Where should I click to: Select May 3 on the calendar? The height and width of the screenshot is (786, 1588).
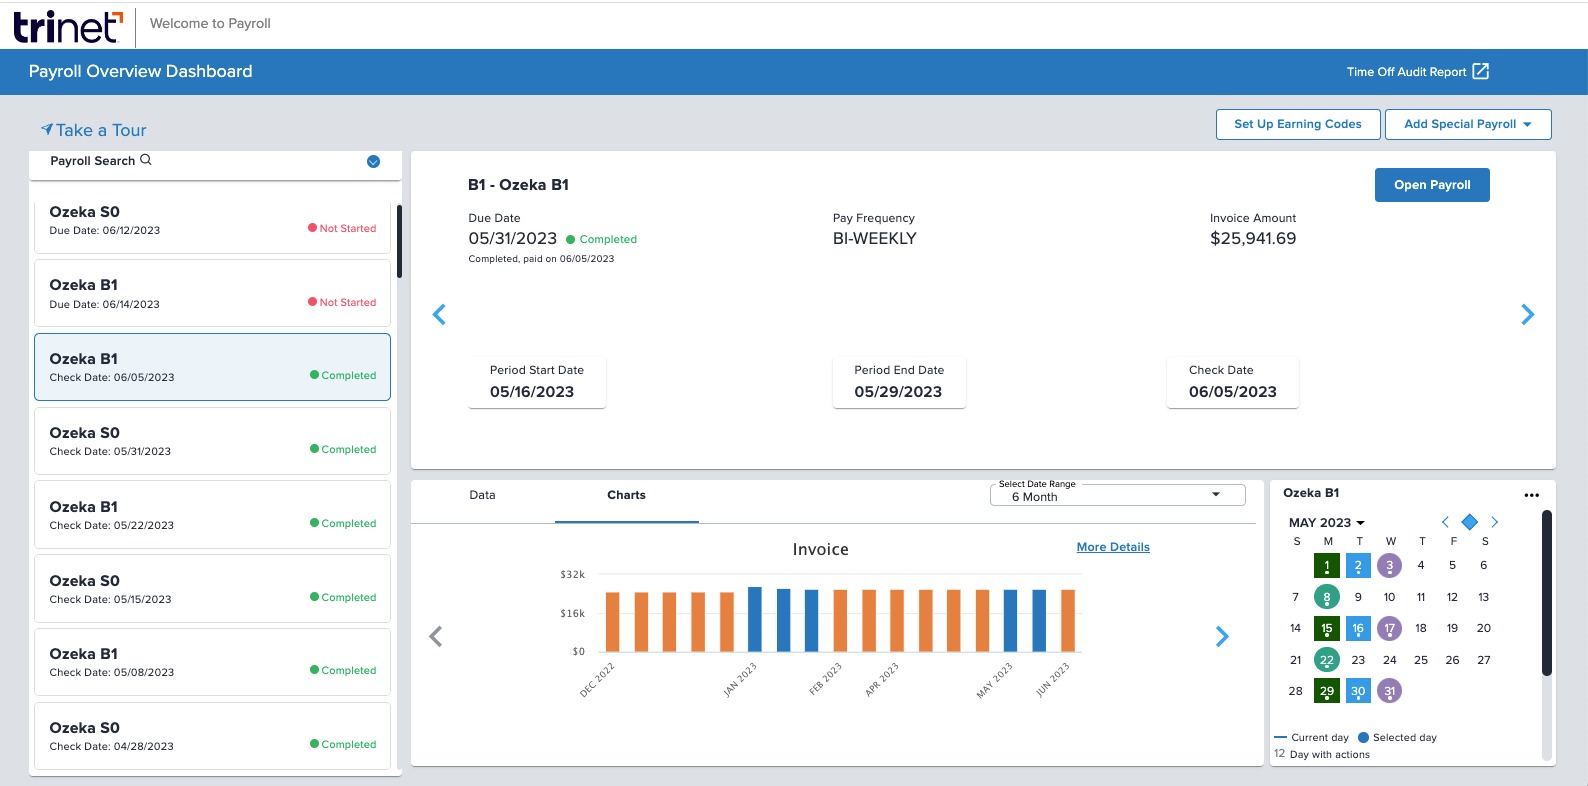point(1389,566)
